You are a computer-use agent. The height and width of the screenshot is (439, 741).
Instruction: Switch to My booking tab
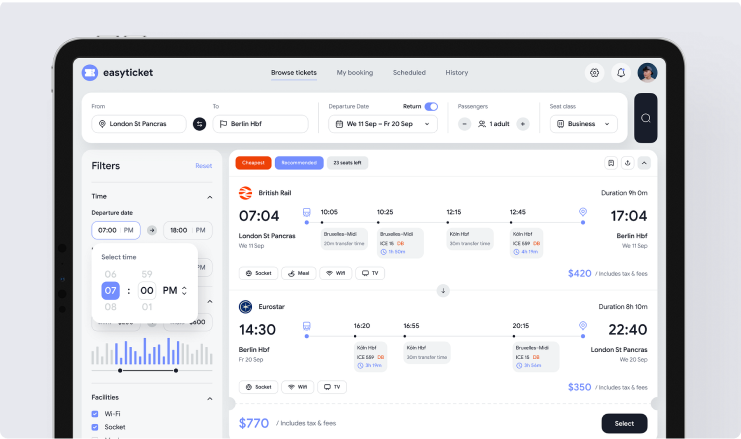coord(354,73)
